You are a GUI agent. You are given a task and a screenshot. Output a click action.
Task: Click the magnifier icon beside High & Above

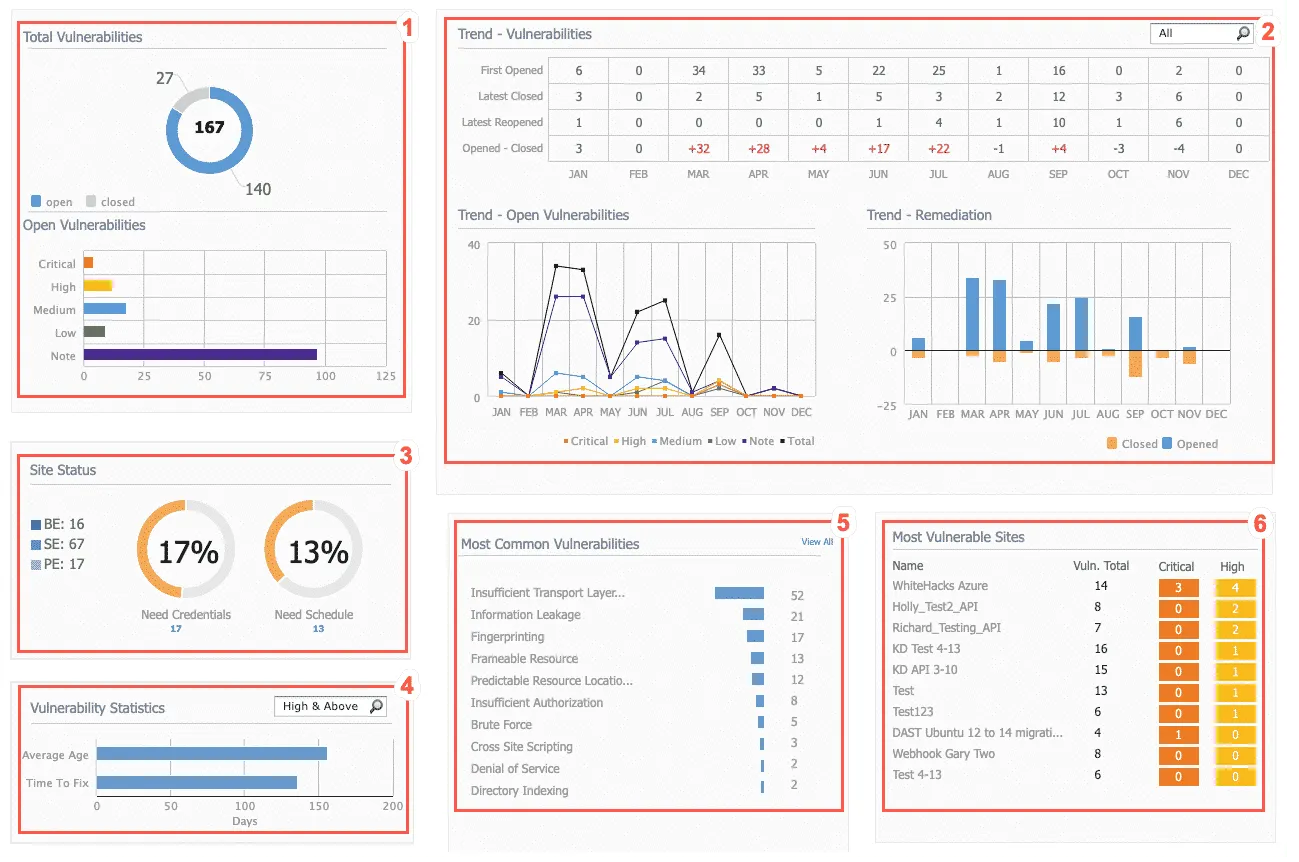click(375, 706)
